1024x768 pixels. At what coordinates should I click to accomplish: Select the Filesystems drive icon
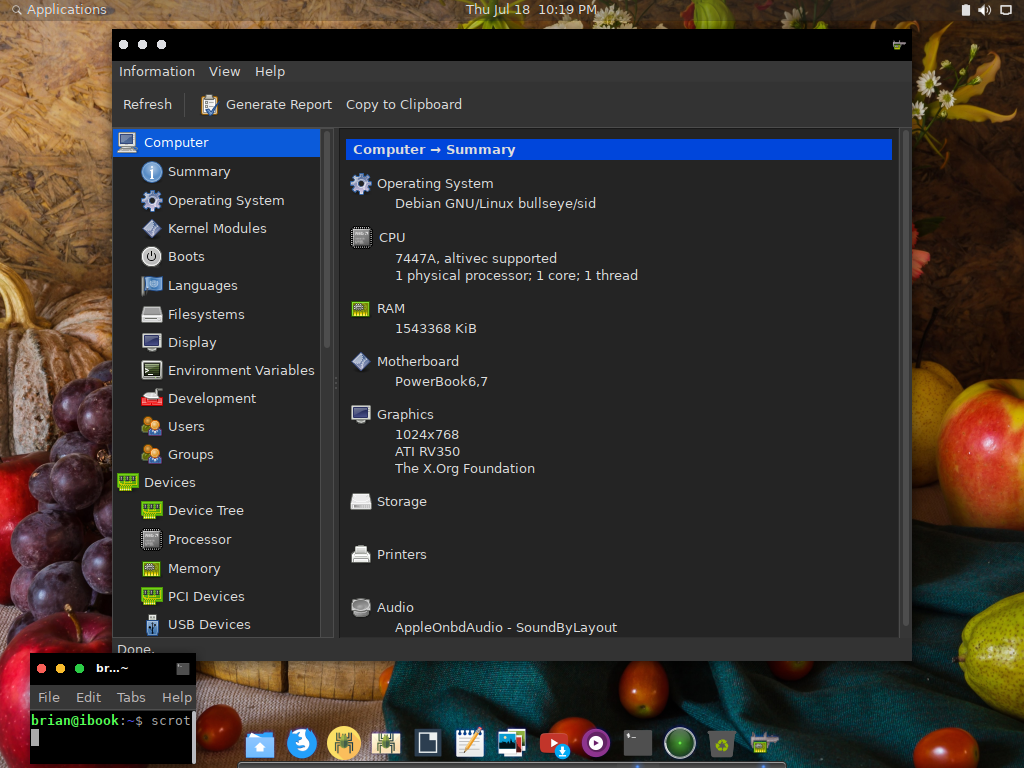(x=152, y=314)
